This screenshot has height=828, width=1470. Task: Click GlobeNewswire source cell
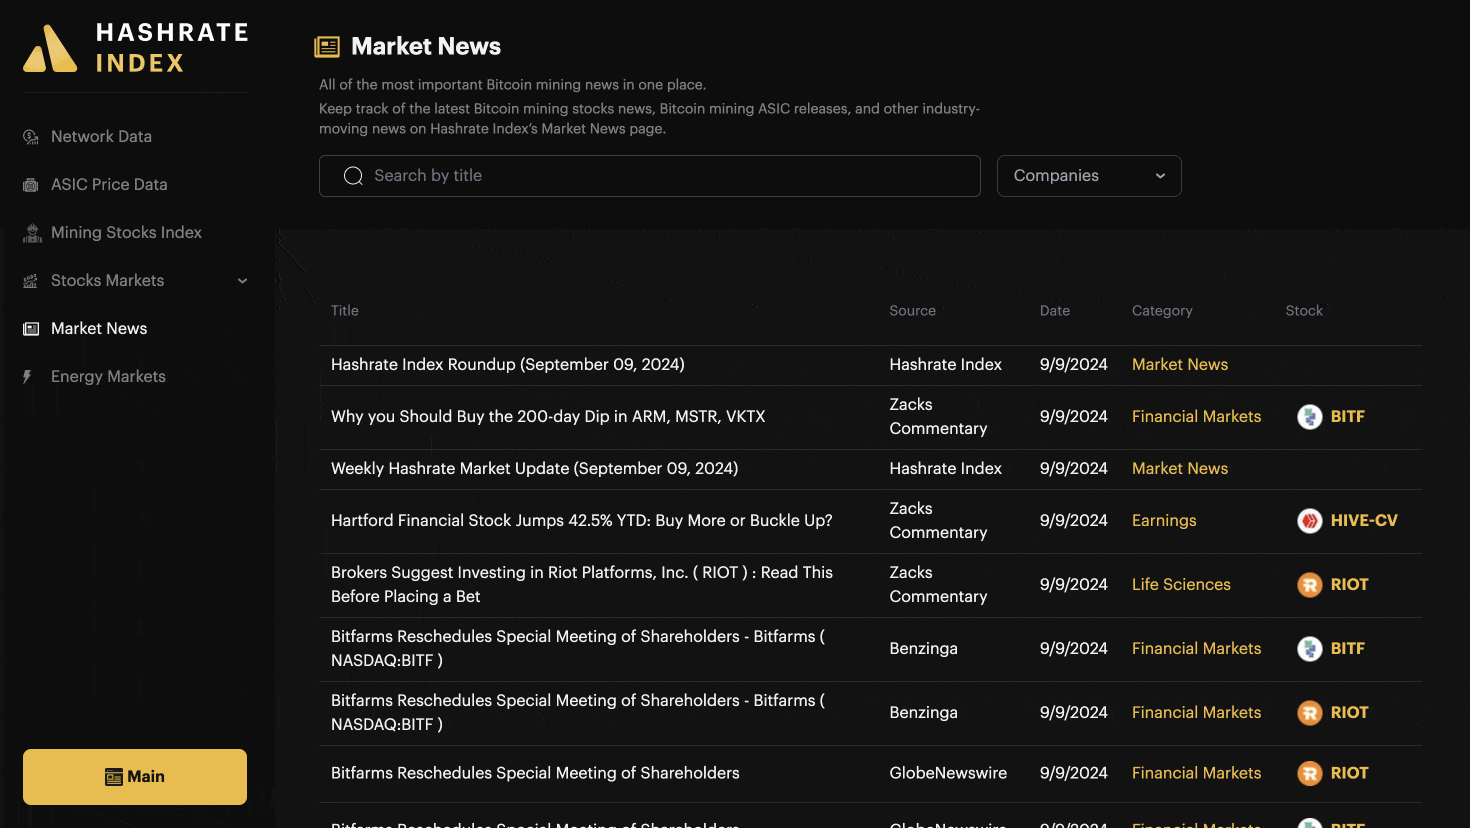[948, 773]
